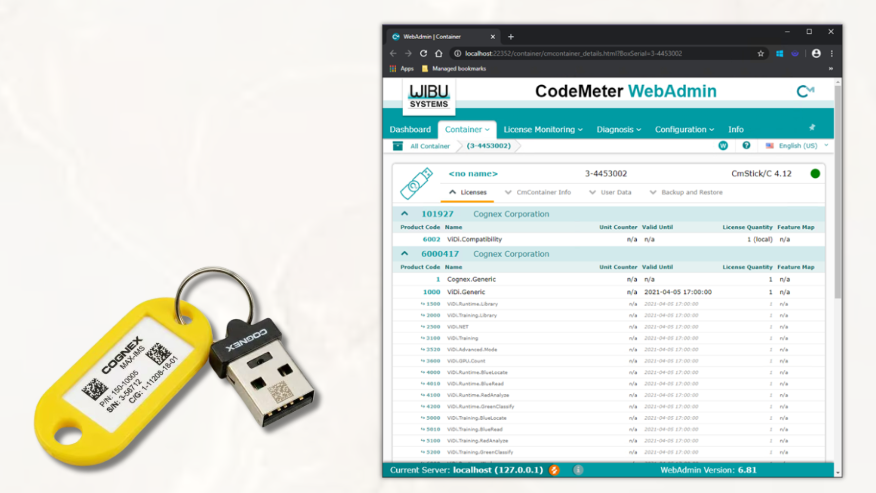Select the ViDi.Runtime.RedAnalyze row name

tap(478, 395)
